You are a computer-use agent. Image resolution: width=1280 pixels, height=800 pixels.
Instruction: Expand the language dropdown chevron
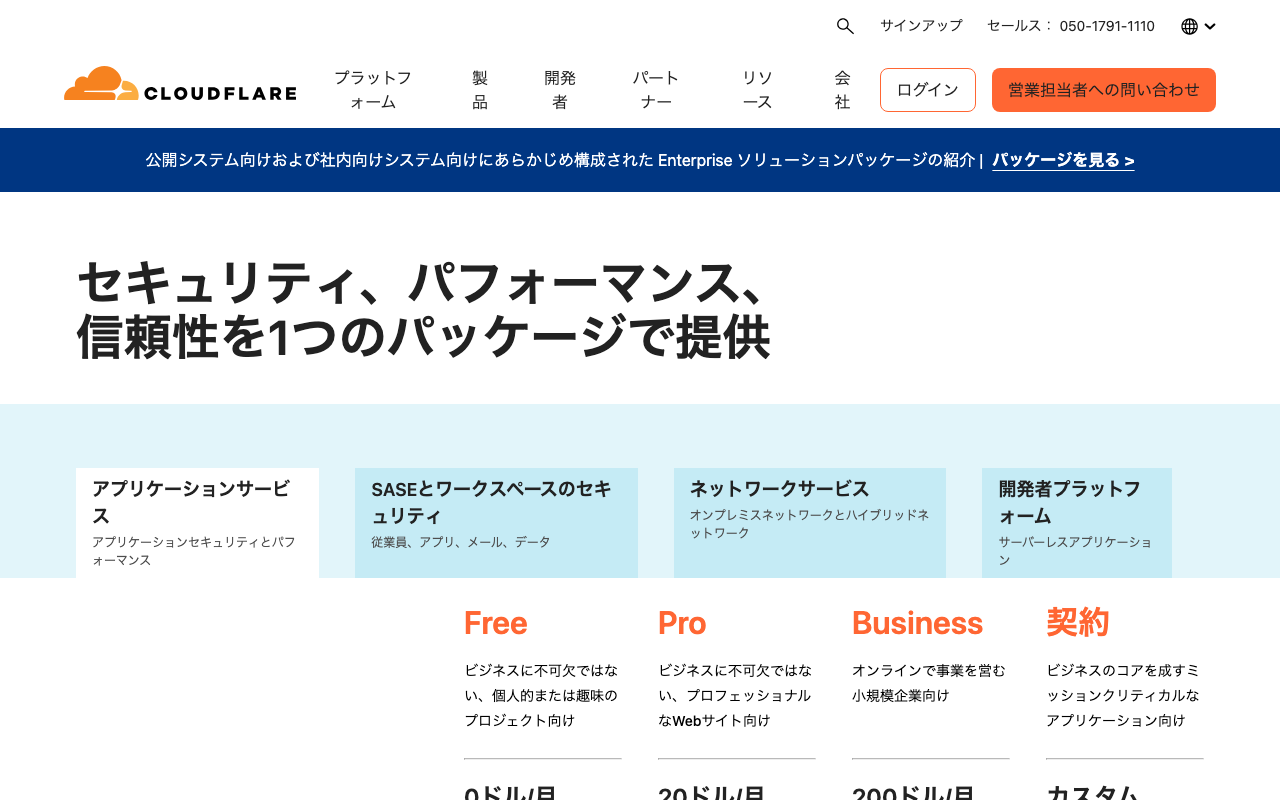point(1210,25)
